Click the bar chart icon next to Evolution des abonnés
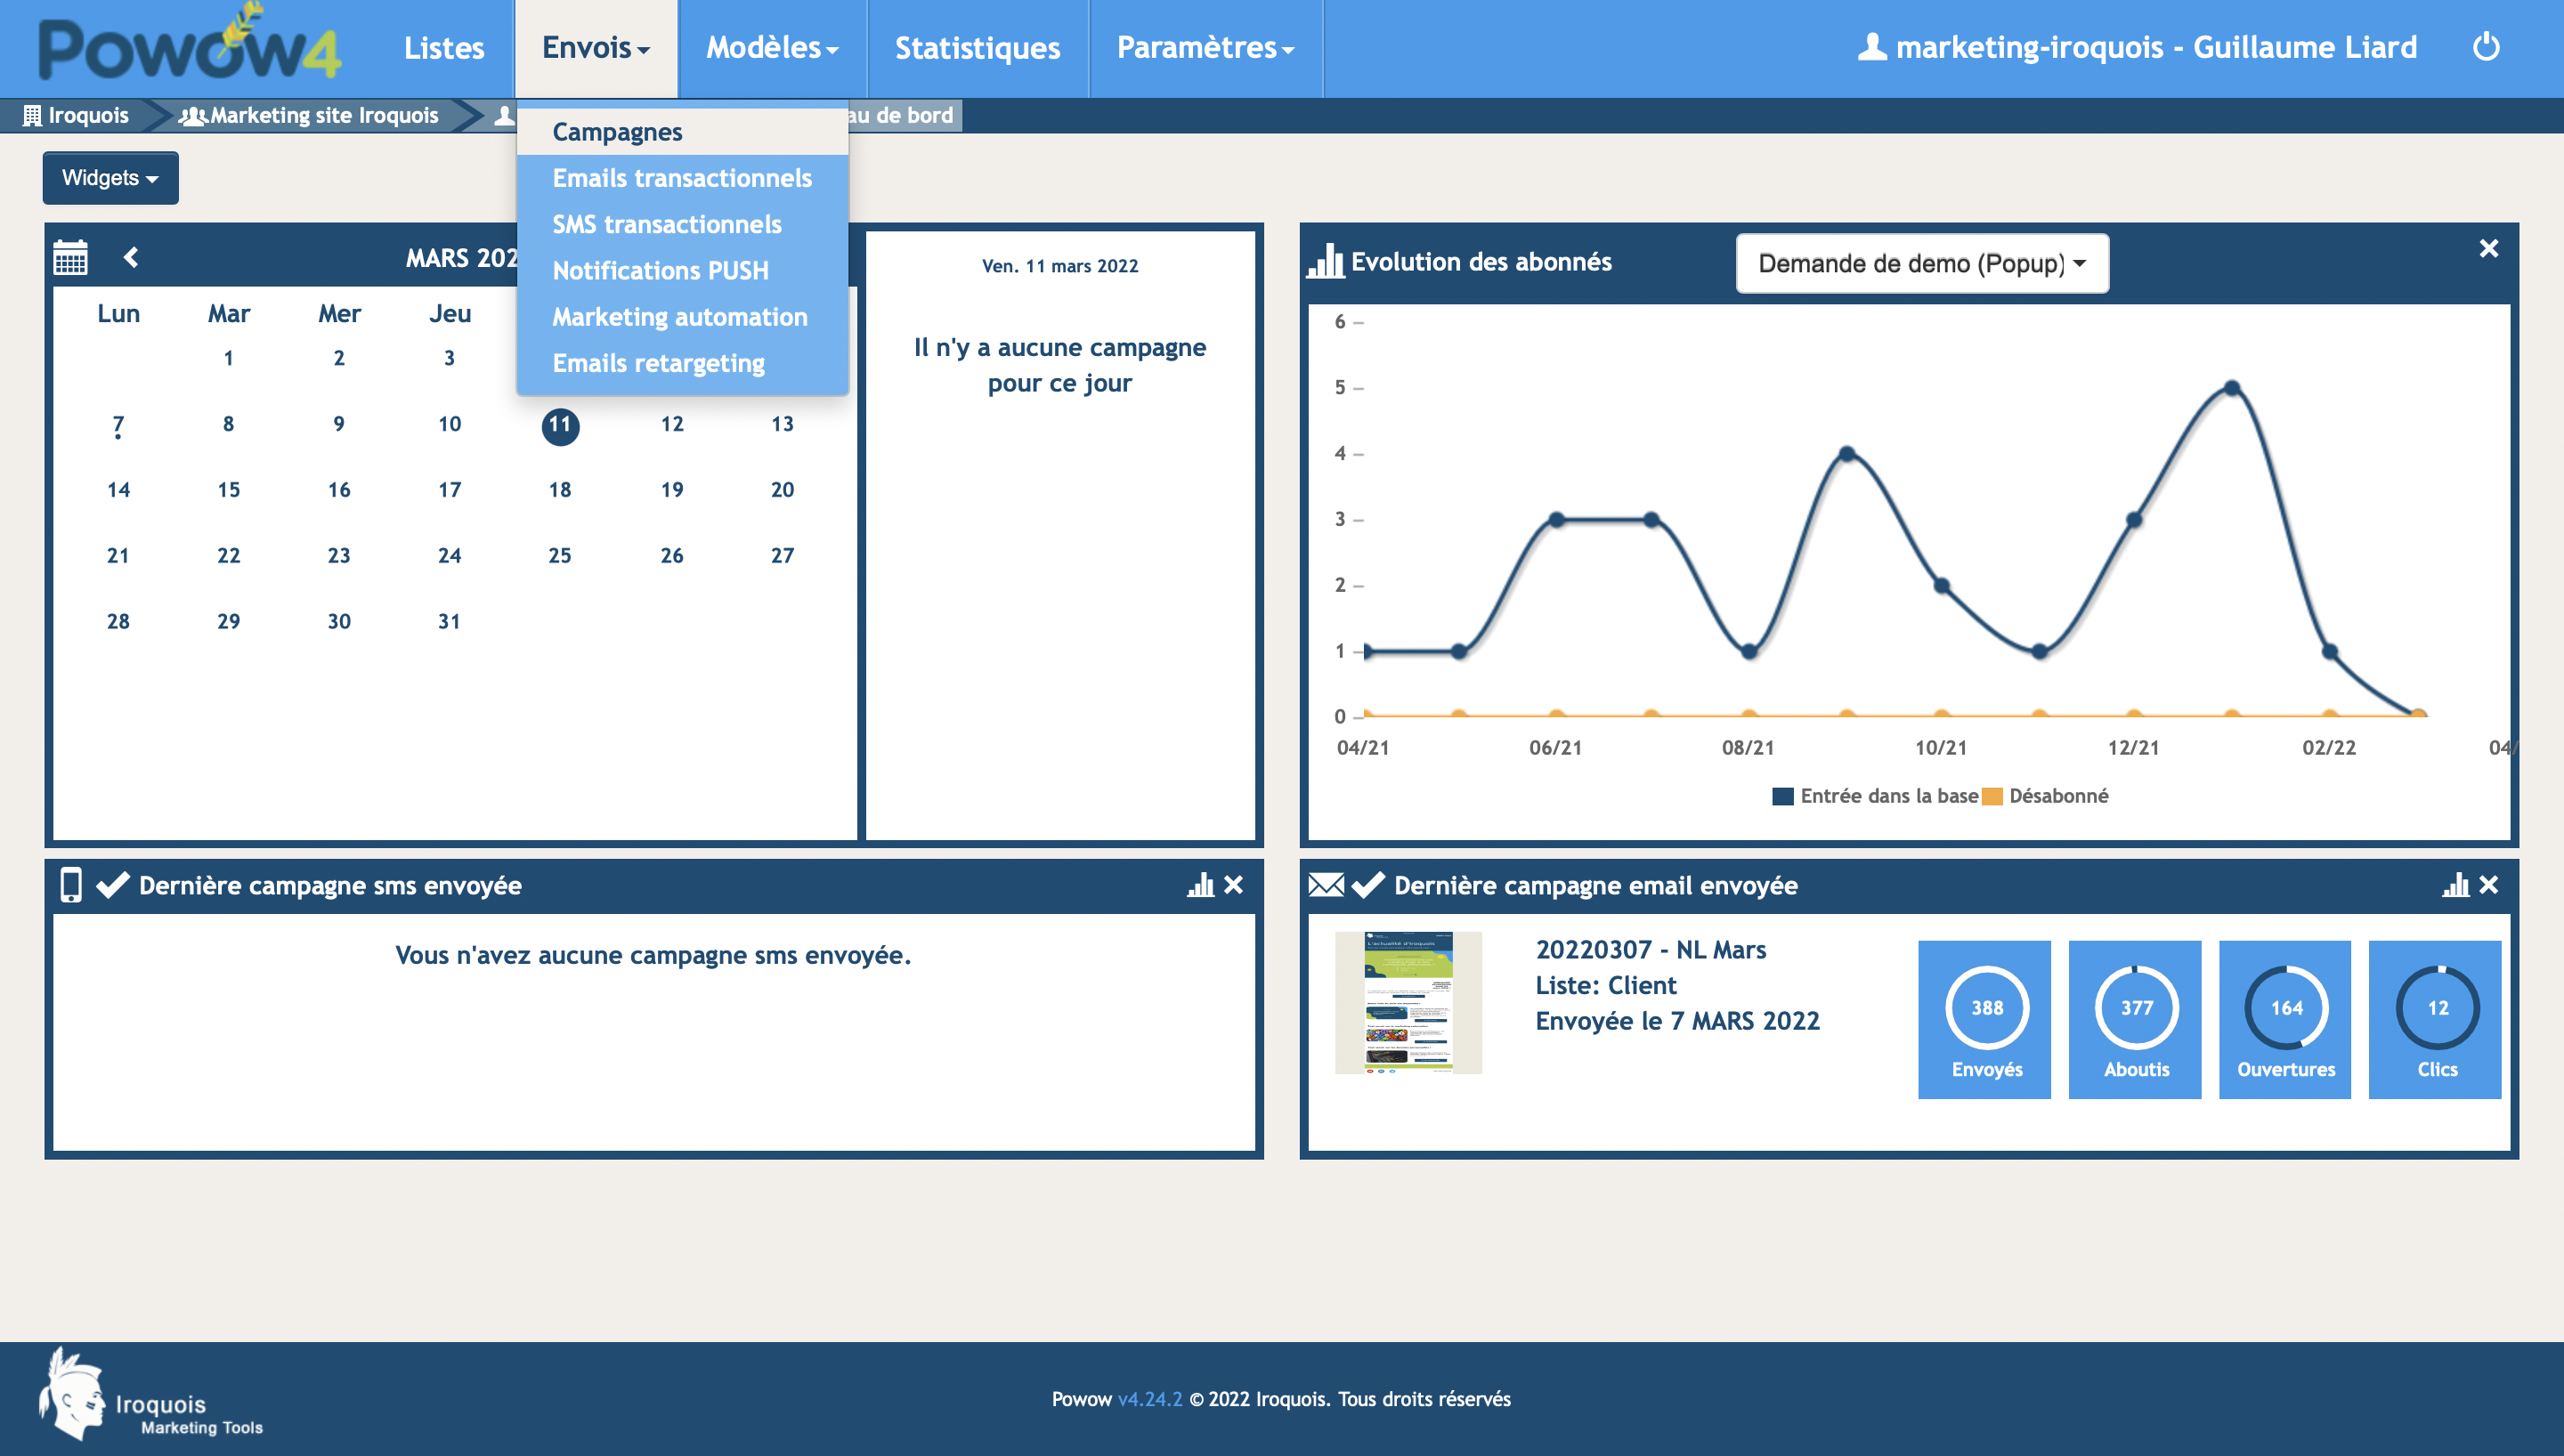 pyautogui.click(x=1326, y=262)
